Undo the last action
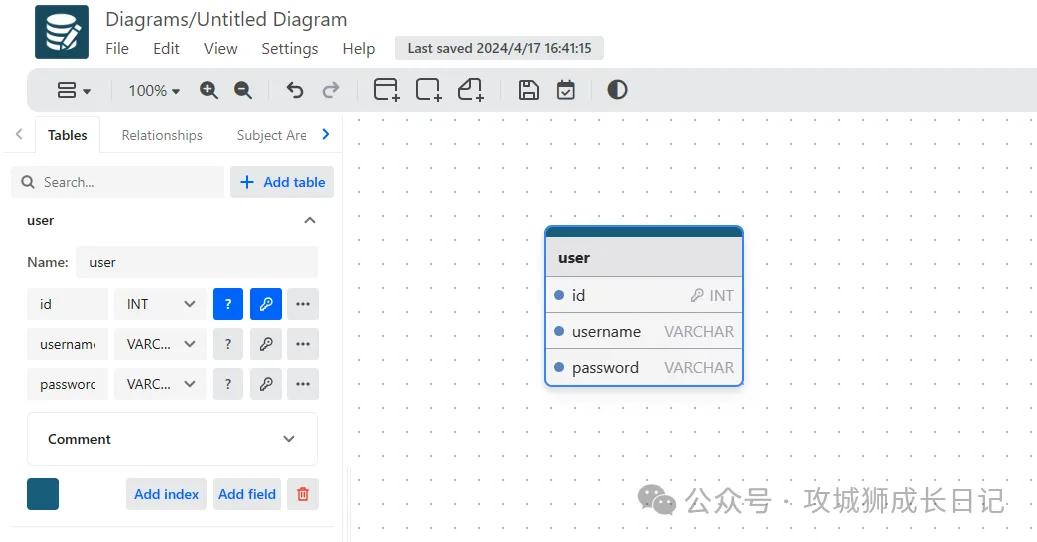 pos(294,90)
